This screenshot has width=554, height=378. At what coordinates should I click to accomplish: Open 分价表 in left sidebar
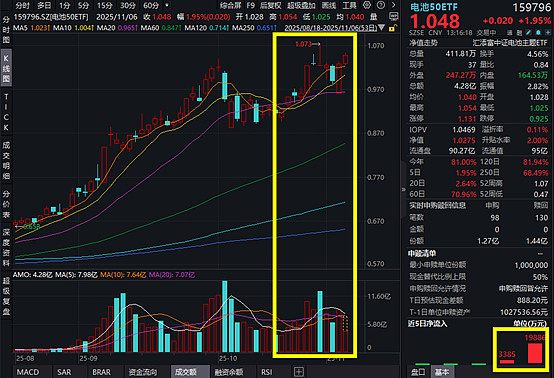click(6, 204)
